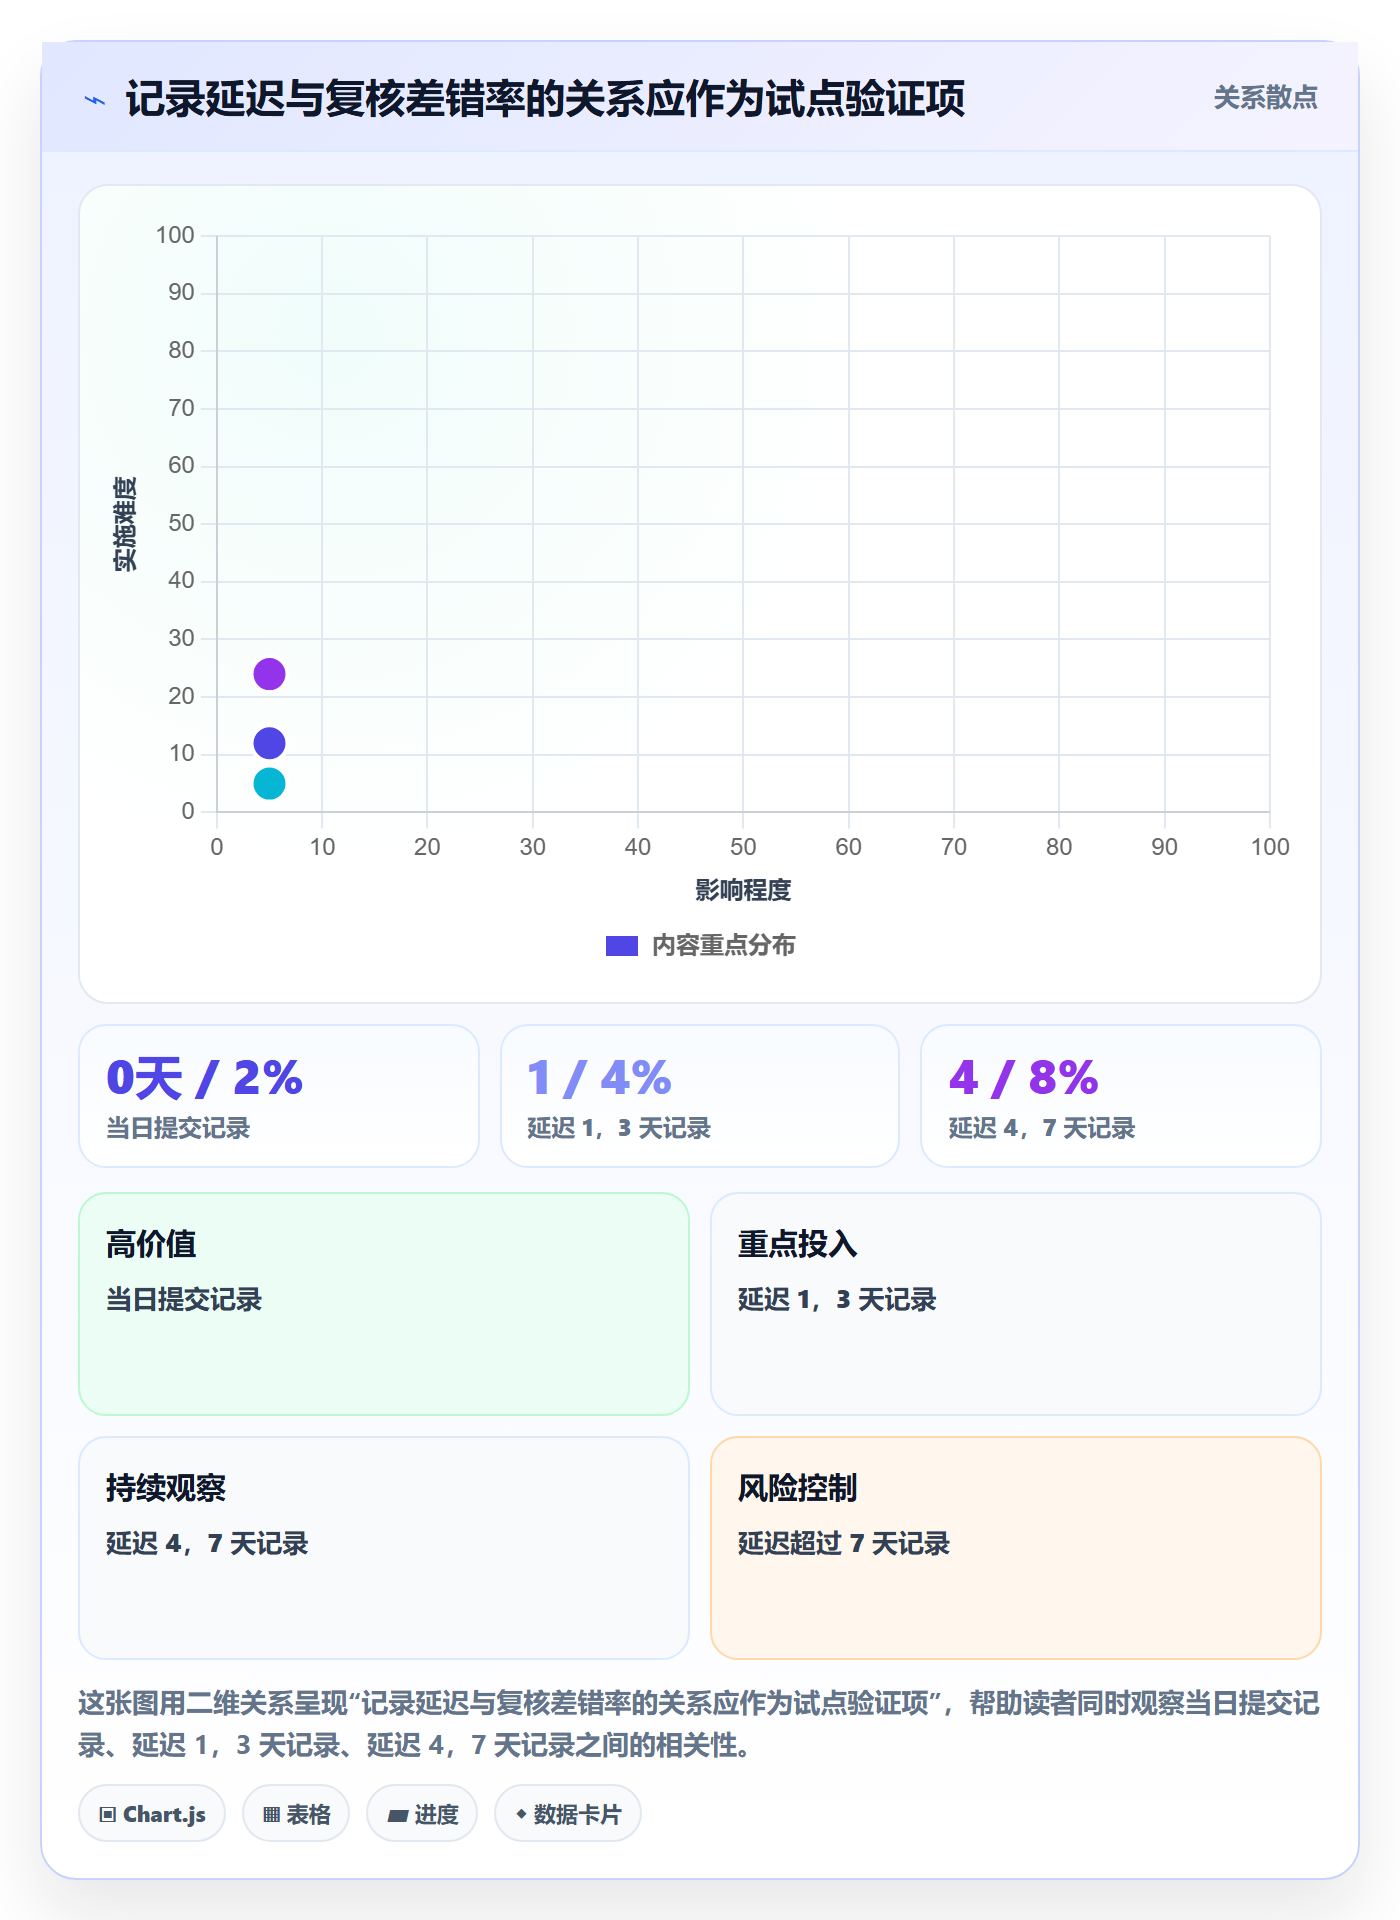Select the 0天 / 2% stat card
1400x1920 pixels.
pos(279,1096)
